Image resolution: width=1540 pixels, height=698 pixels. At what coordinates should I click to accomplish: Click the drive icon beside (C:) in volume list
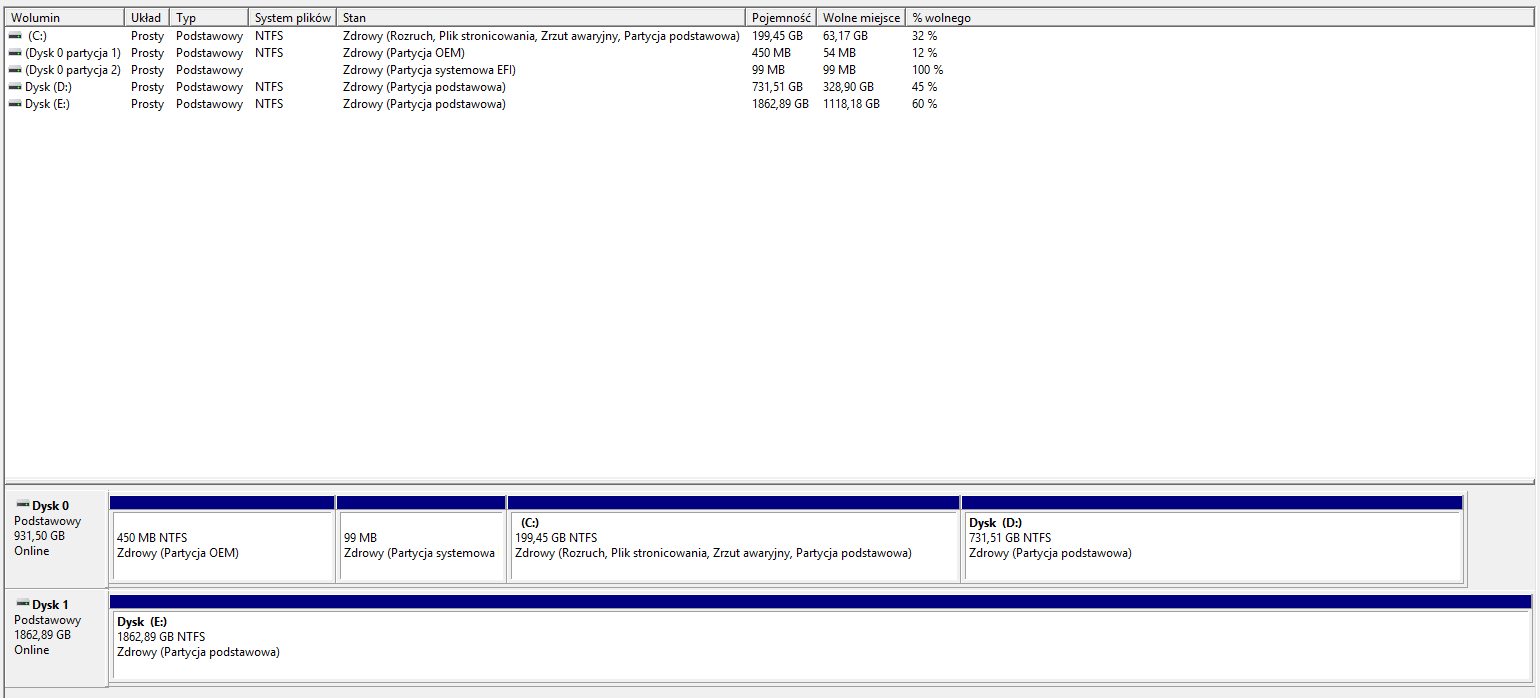(15, 35)
